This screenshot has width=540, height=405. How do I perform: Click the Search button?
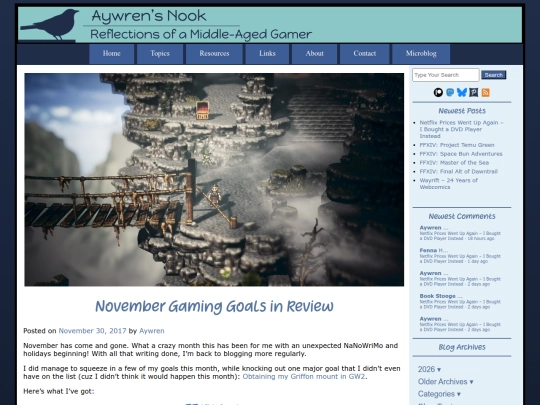[494, 75]
